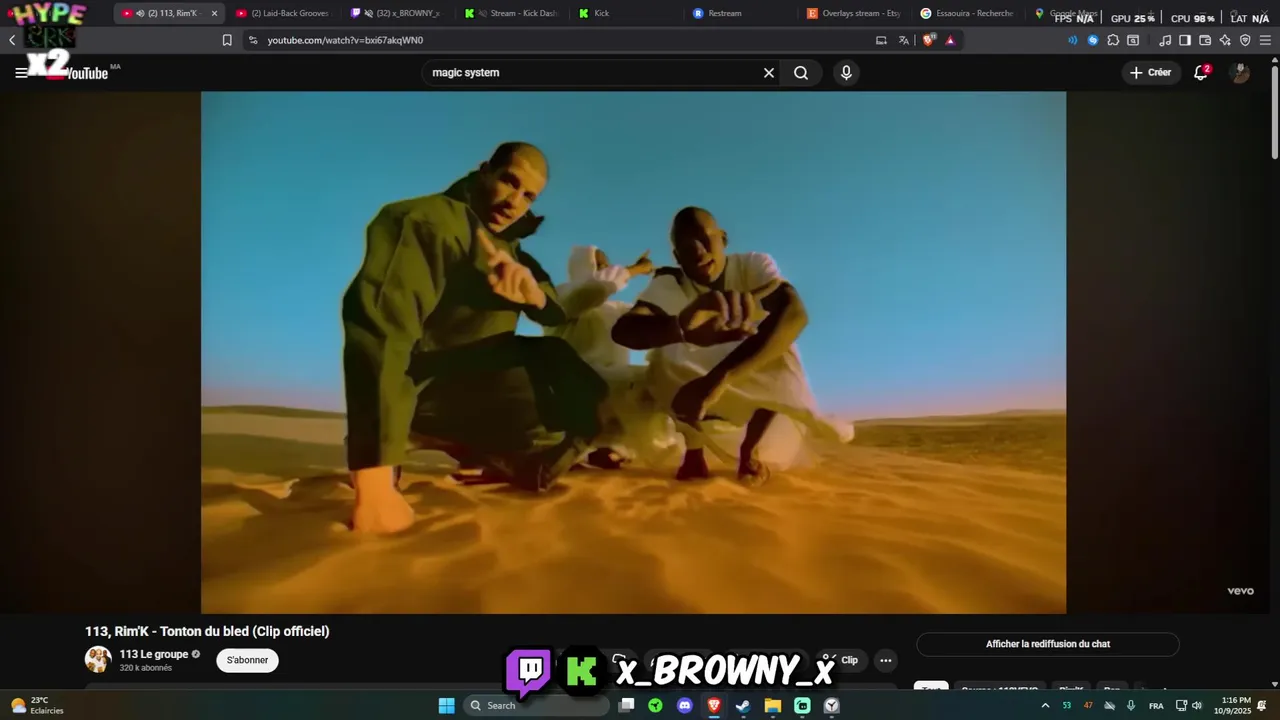Go back with the browser back arrow

[12, 40]
